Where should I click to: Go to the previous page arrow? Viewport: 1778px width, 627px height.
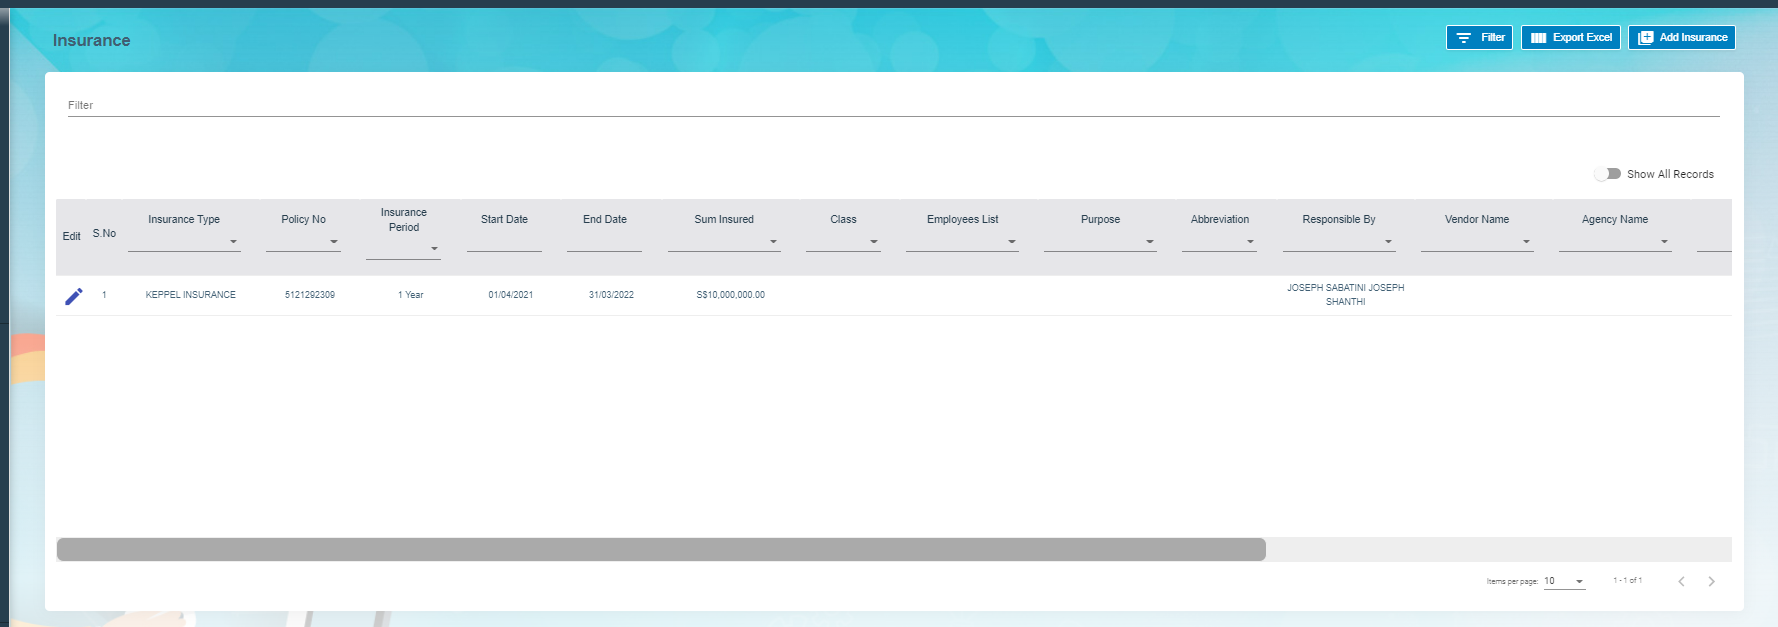(x=1681, y=581)
